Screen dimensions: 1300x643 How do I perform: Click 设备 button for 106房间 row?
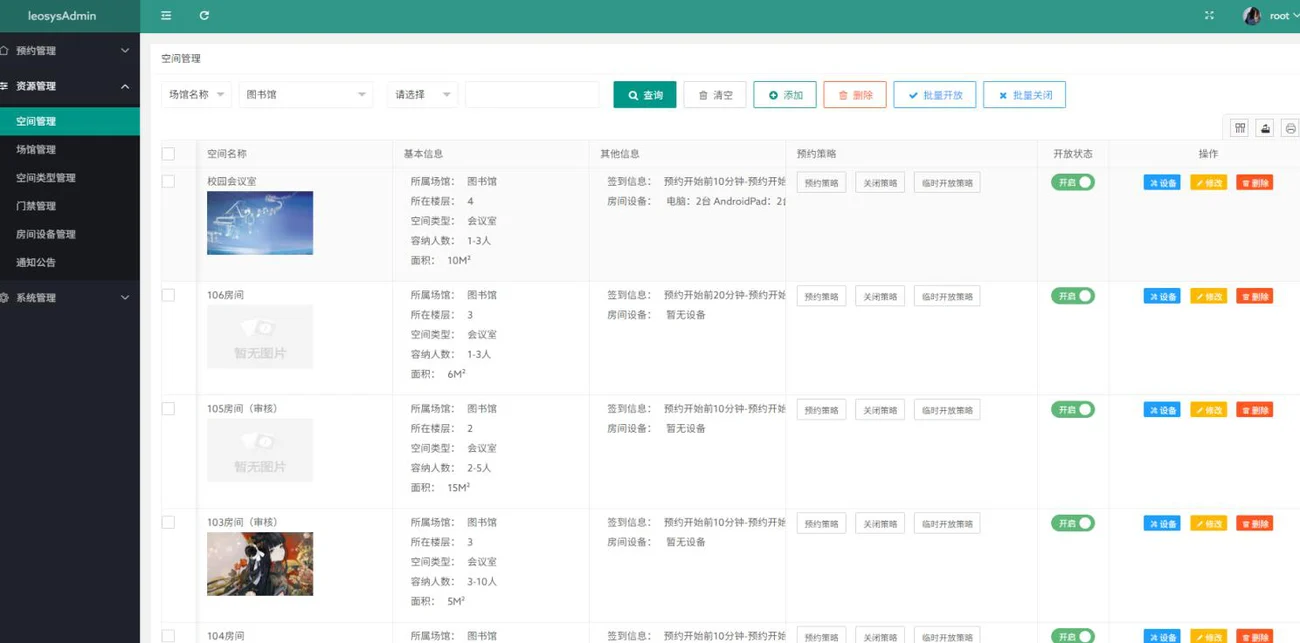[x=1162, y=296]
